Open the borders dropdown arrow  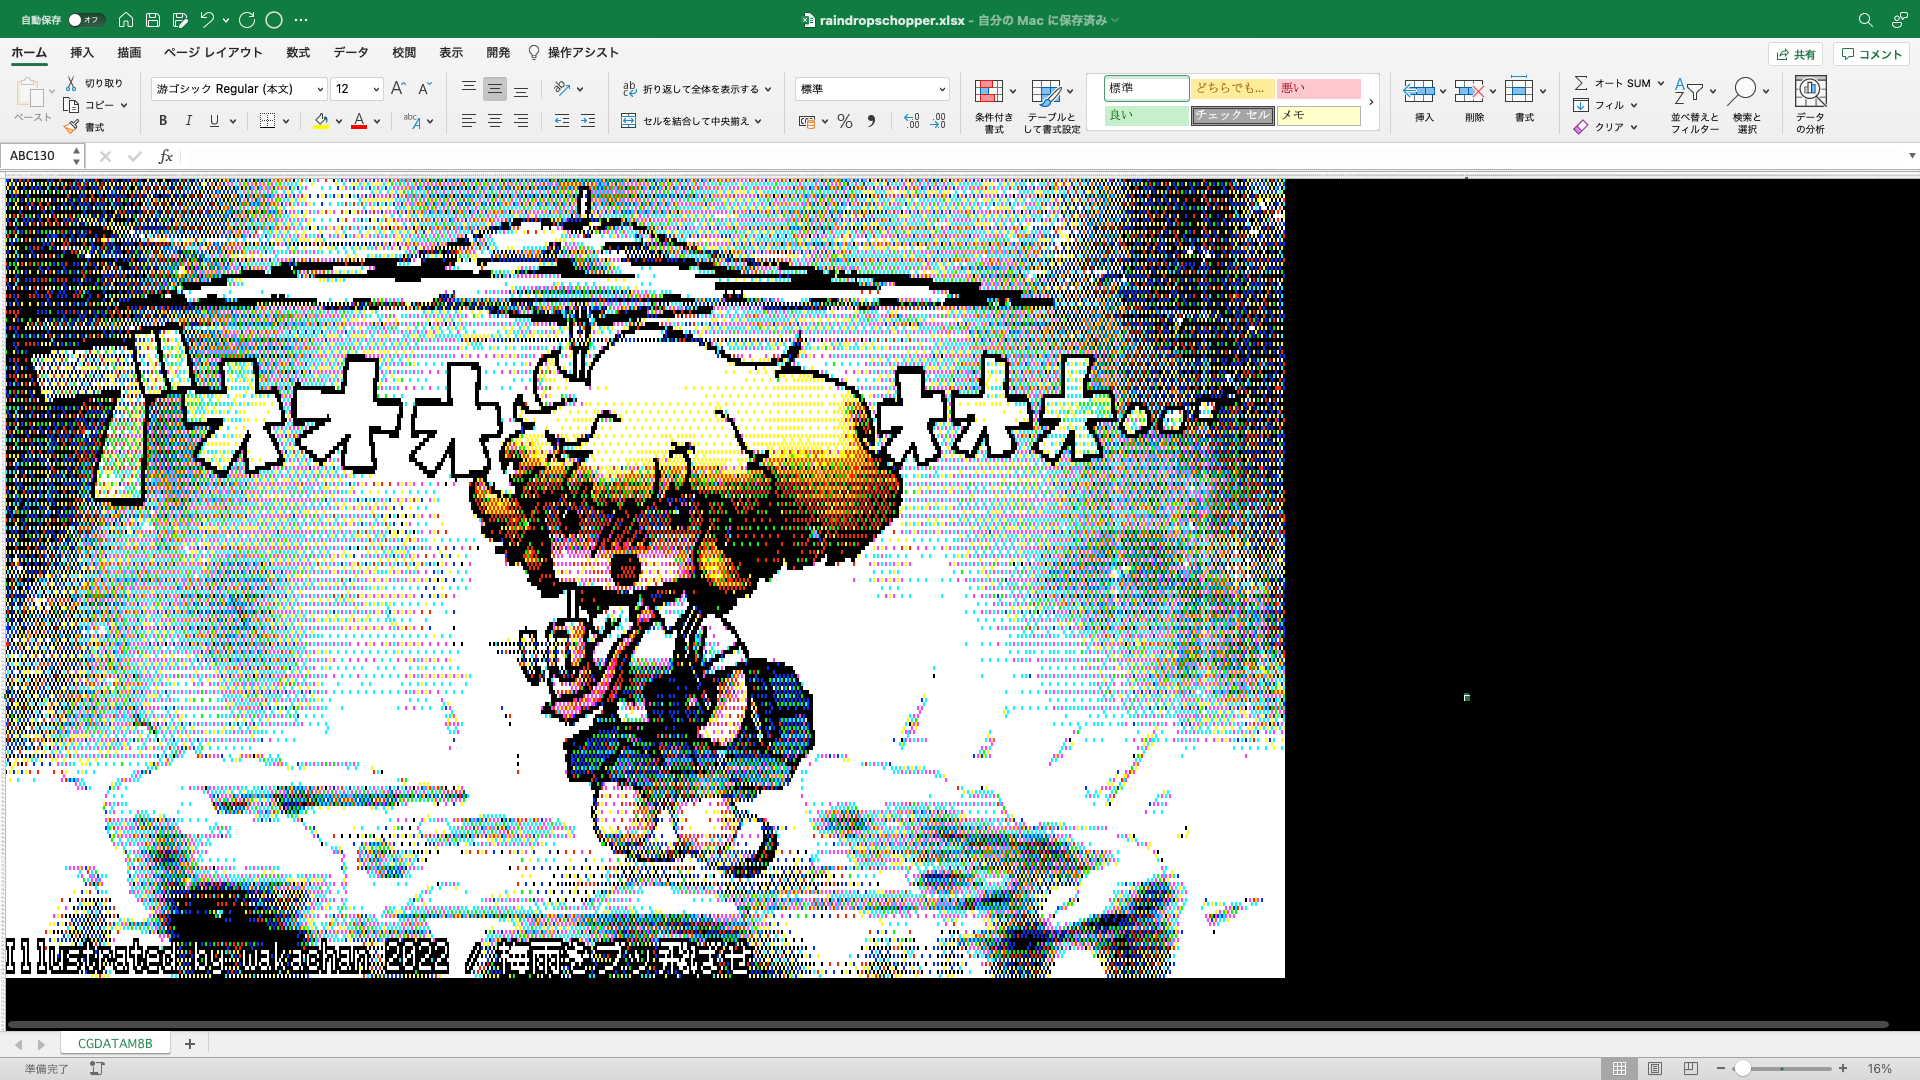tap(286, 121)
